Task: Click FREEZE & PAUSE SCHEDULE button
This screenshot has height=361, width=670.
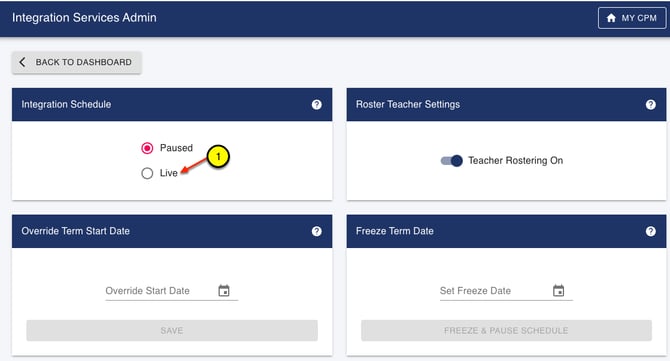Action: pos(506,330)
